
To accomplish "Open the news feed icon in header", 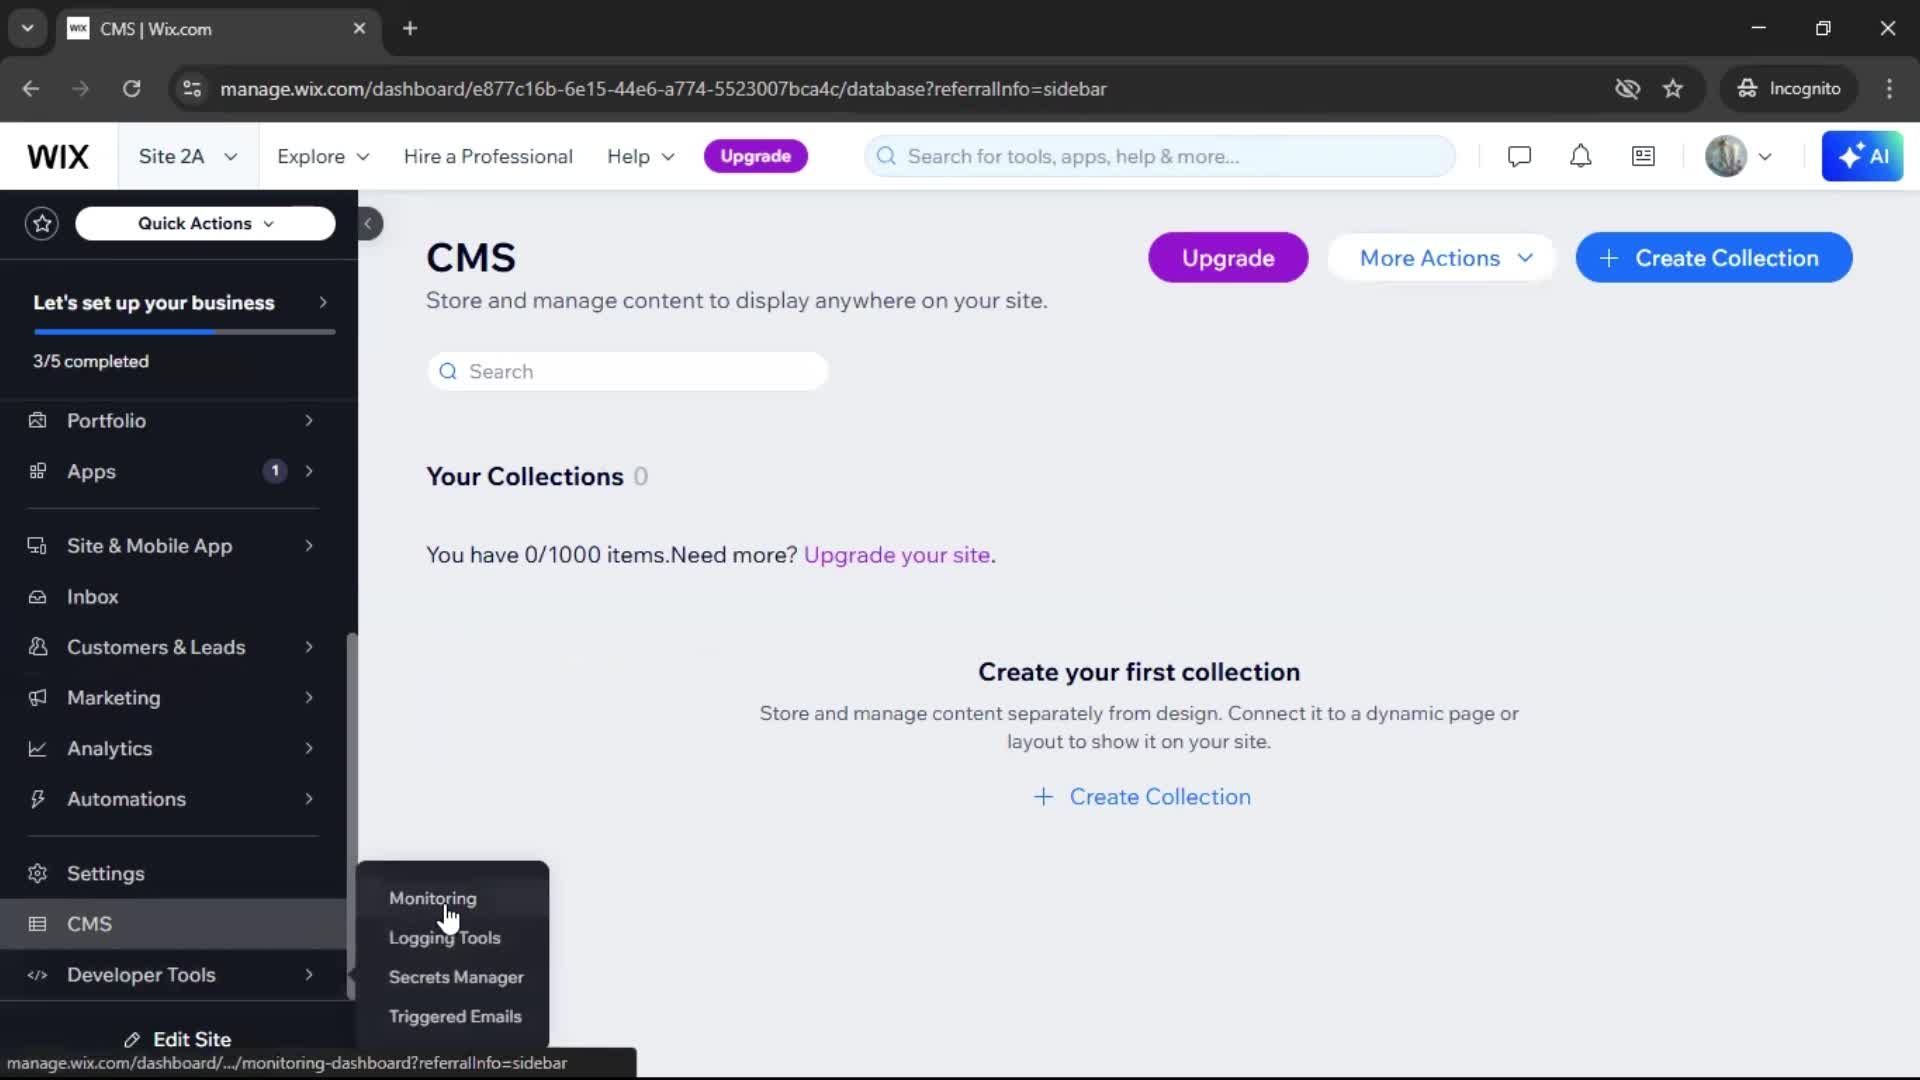I will 1643,157.
